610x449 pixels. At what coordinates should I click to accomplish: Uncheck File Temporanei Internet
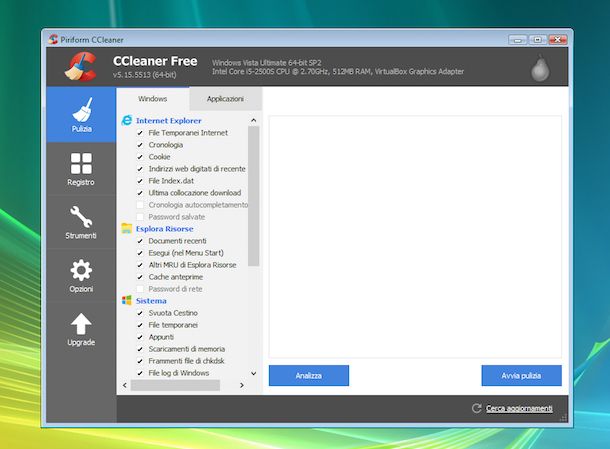click(140, 133)
